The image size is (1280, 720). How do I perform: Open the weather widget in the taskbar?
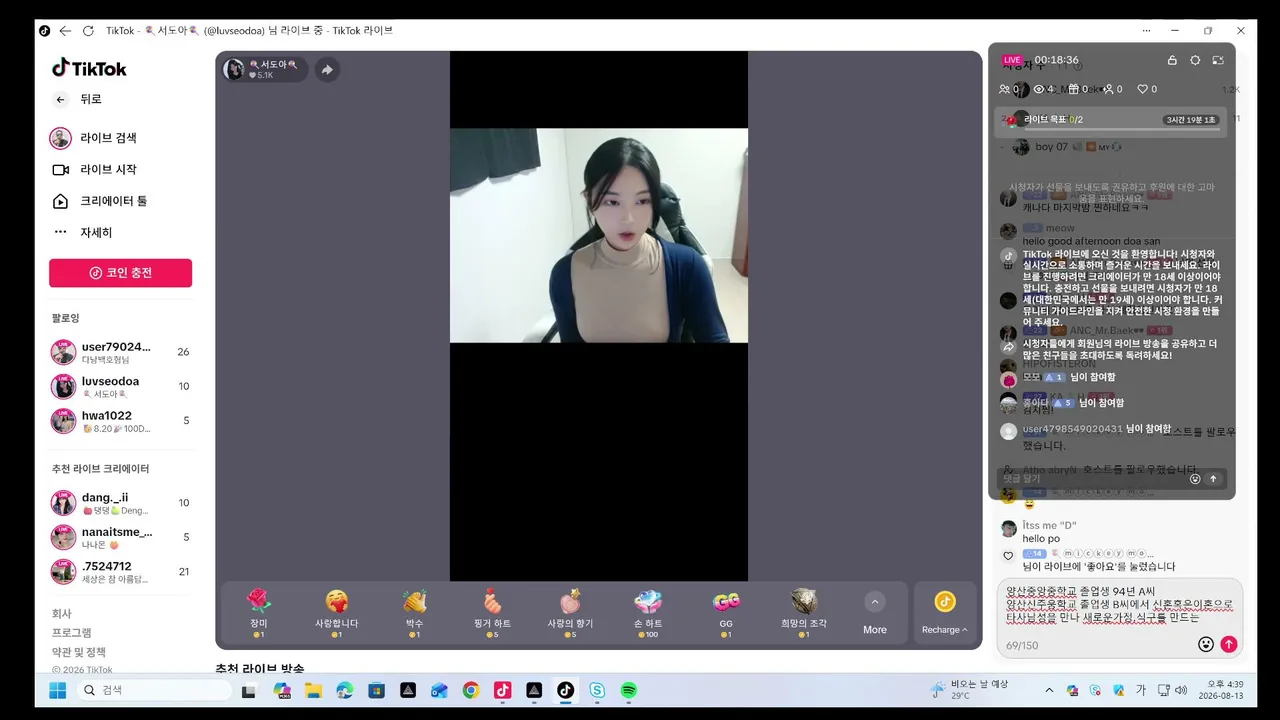(x=969, y=690)
